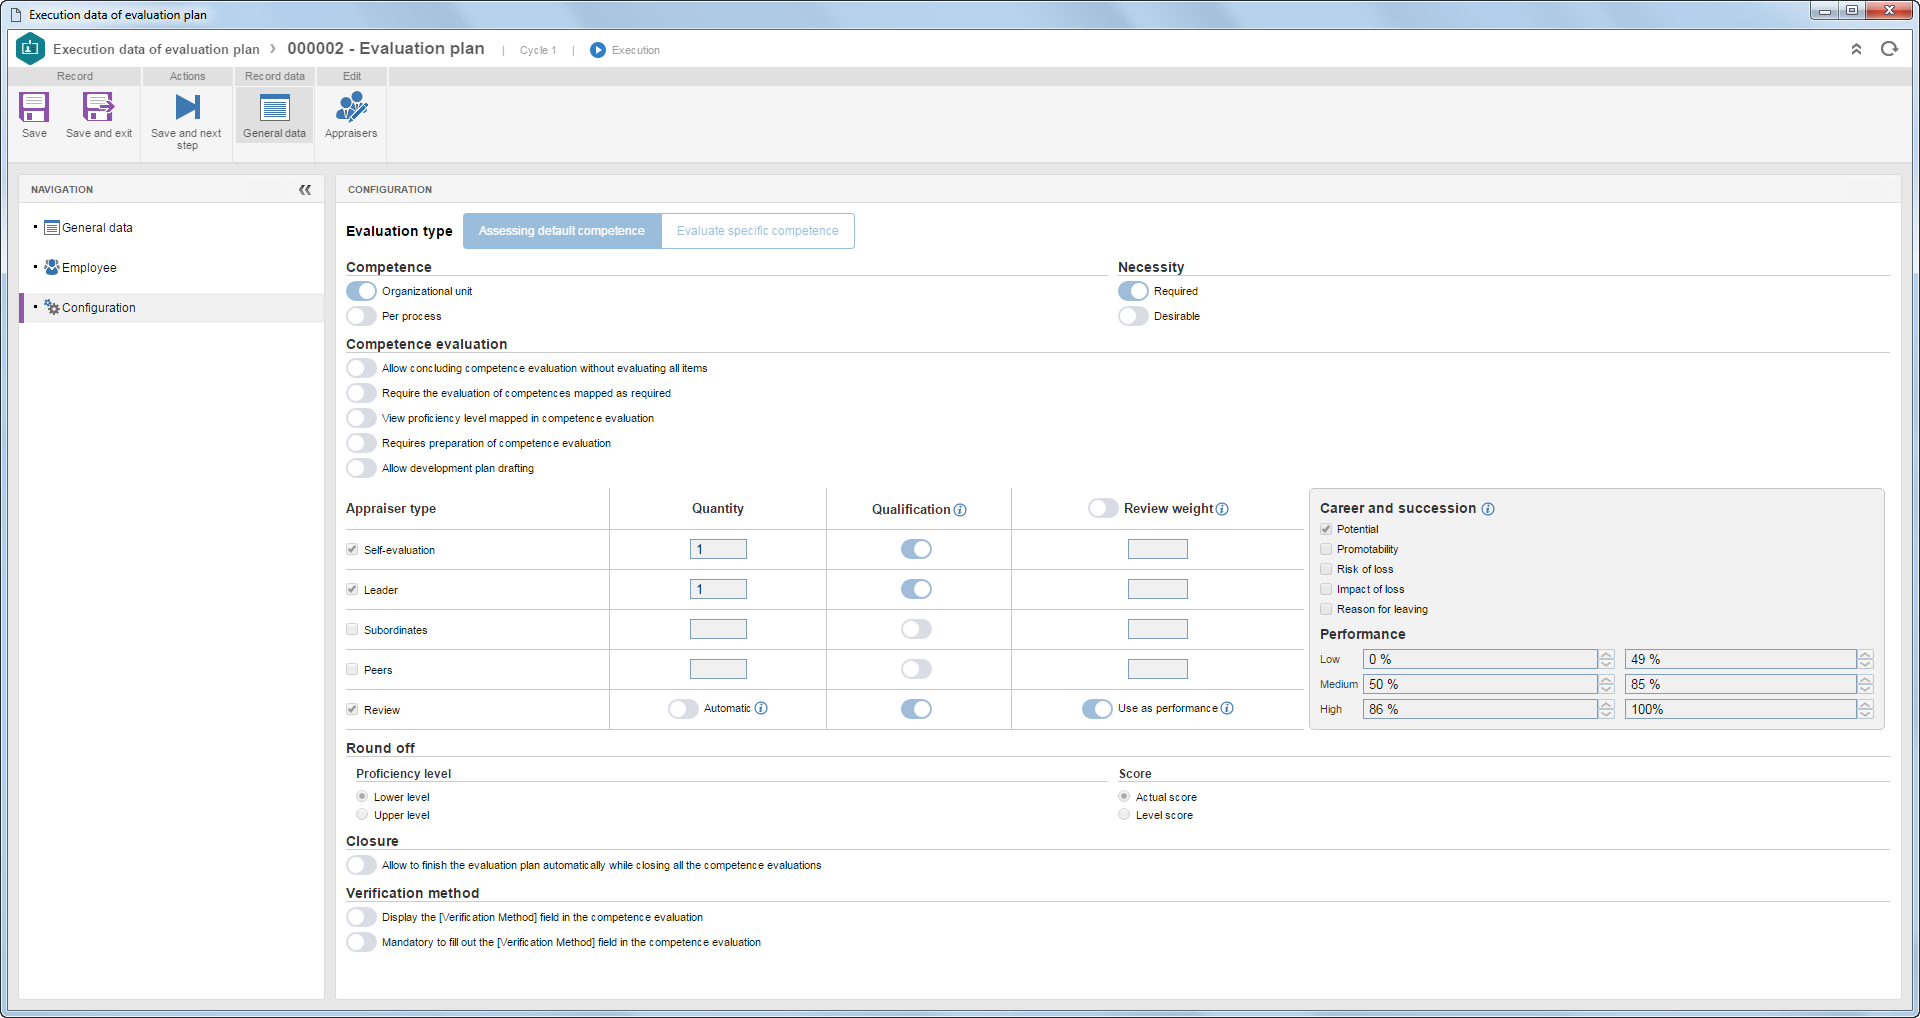Toggle the Review checkbox
The width and height of the screenshot is (1920, 1018).
coord(352,709)
